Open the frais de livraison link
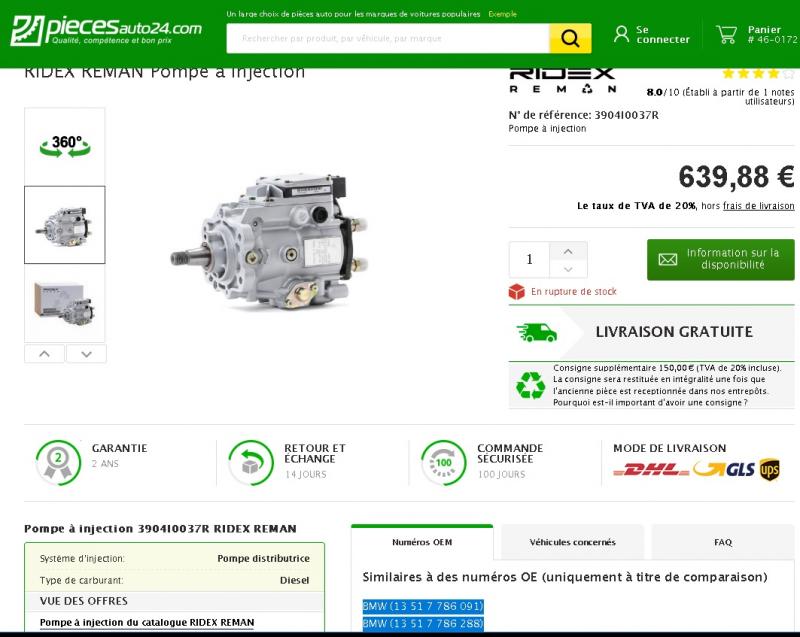800x637 pixels. [759, 206]
